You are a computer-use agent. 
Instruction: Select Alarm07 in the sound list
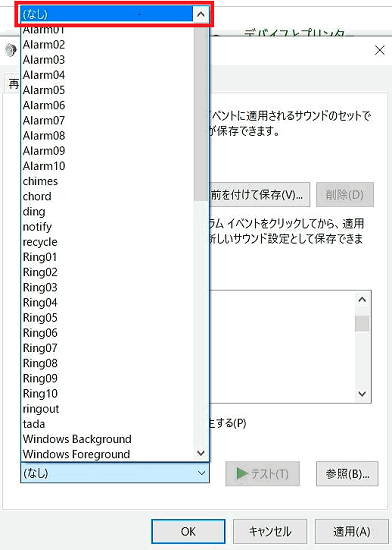107,120
